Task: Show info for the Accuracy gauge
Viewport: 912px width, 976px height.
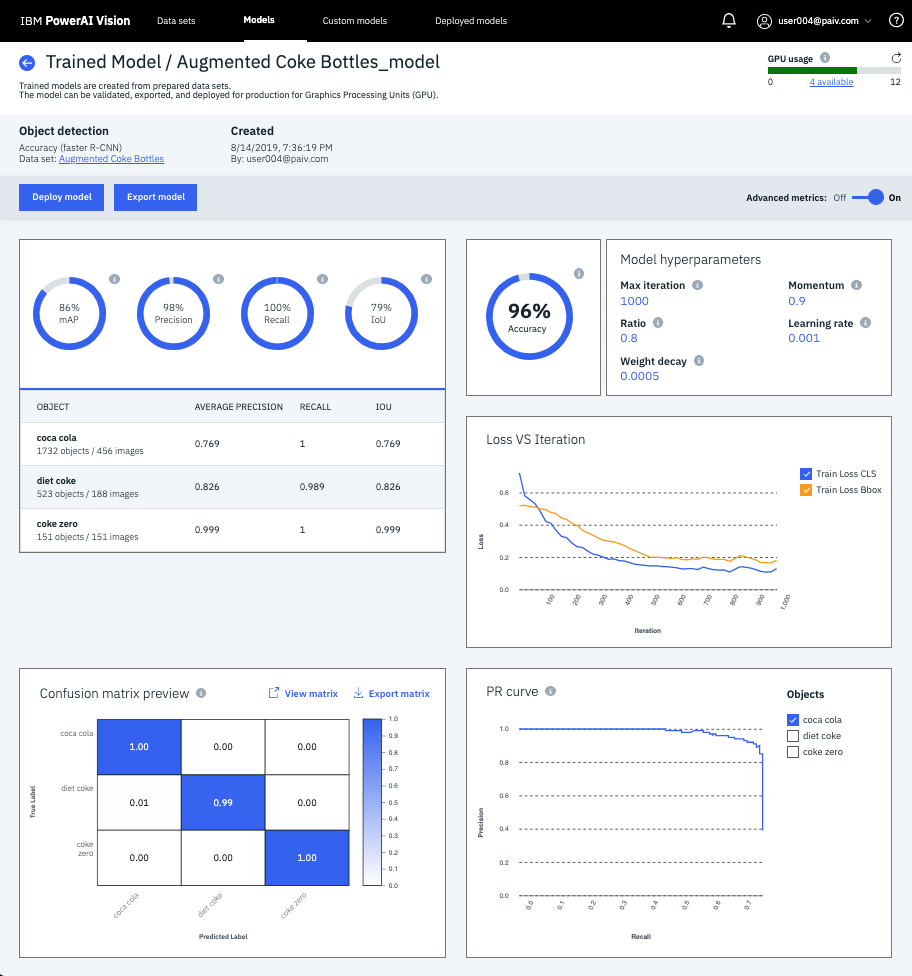Action: coord(579,273)
